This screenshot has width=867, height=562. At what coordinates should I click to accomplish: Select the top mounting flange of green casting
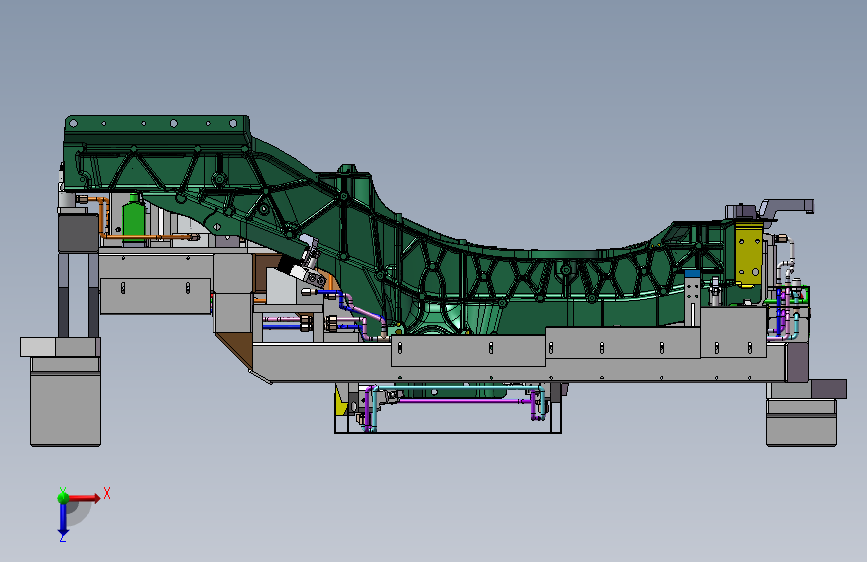[157, 124]
